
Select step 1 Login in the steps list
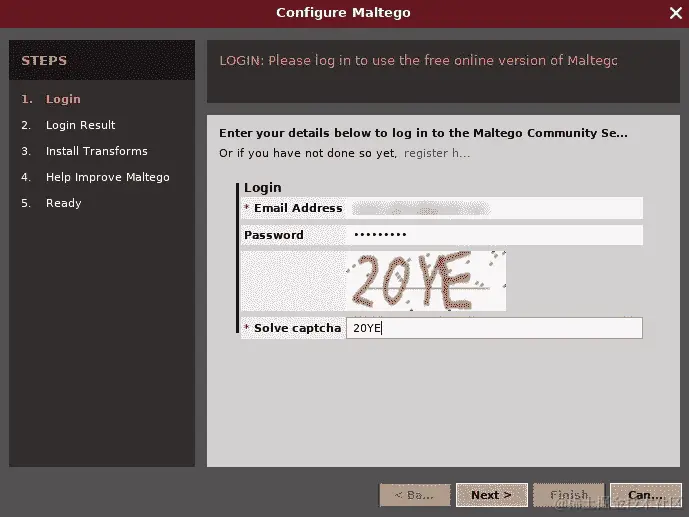(x=51, y=99)
